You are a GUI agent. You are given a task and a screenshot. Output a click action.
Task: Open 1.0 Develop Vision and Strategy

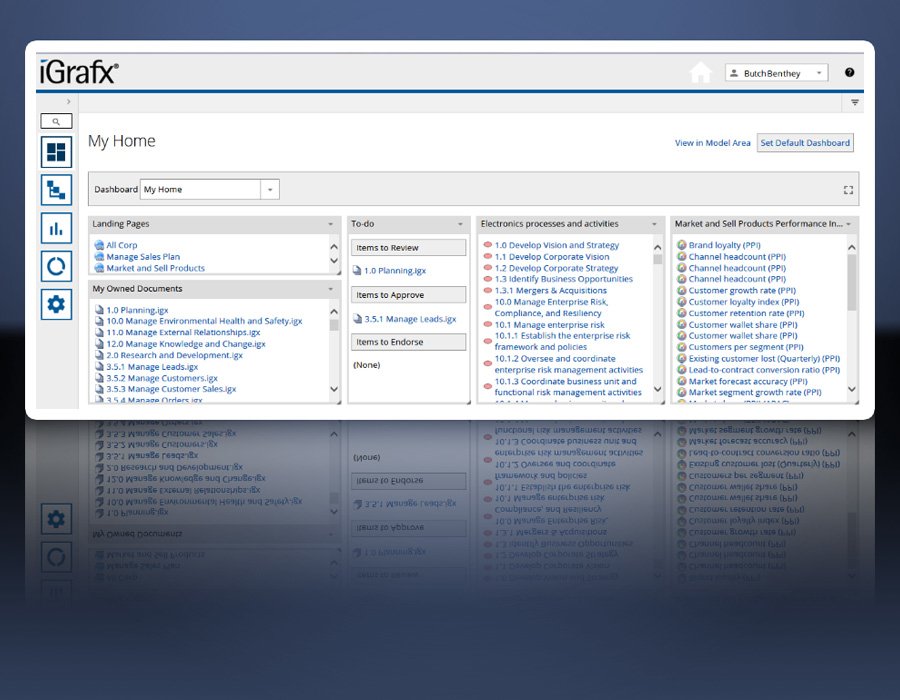[x=557, y=245]
